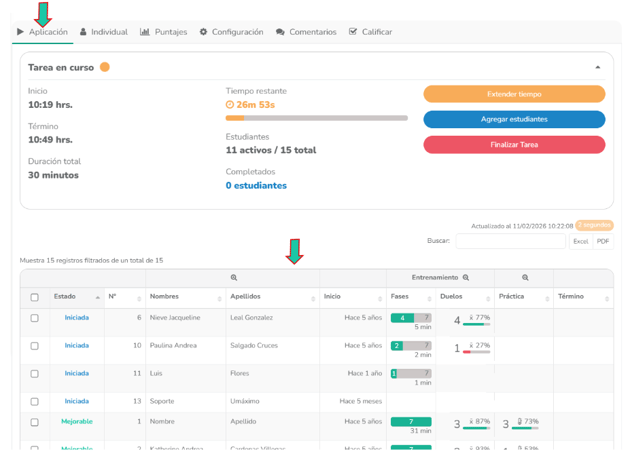The width and height of the screenshot is (630, 460).
Task: Click the magnifier icon above the Nombres column
Action: click(x=233, y=277)
